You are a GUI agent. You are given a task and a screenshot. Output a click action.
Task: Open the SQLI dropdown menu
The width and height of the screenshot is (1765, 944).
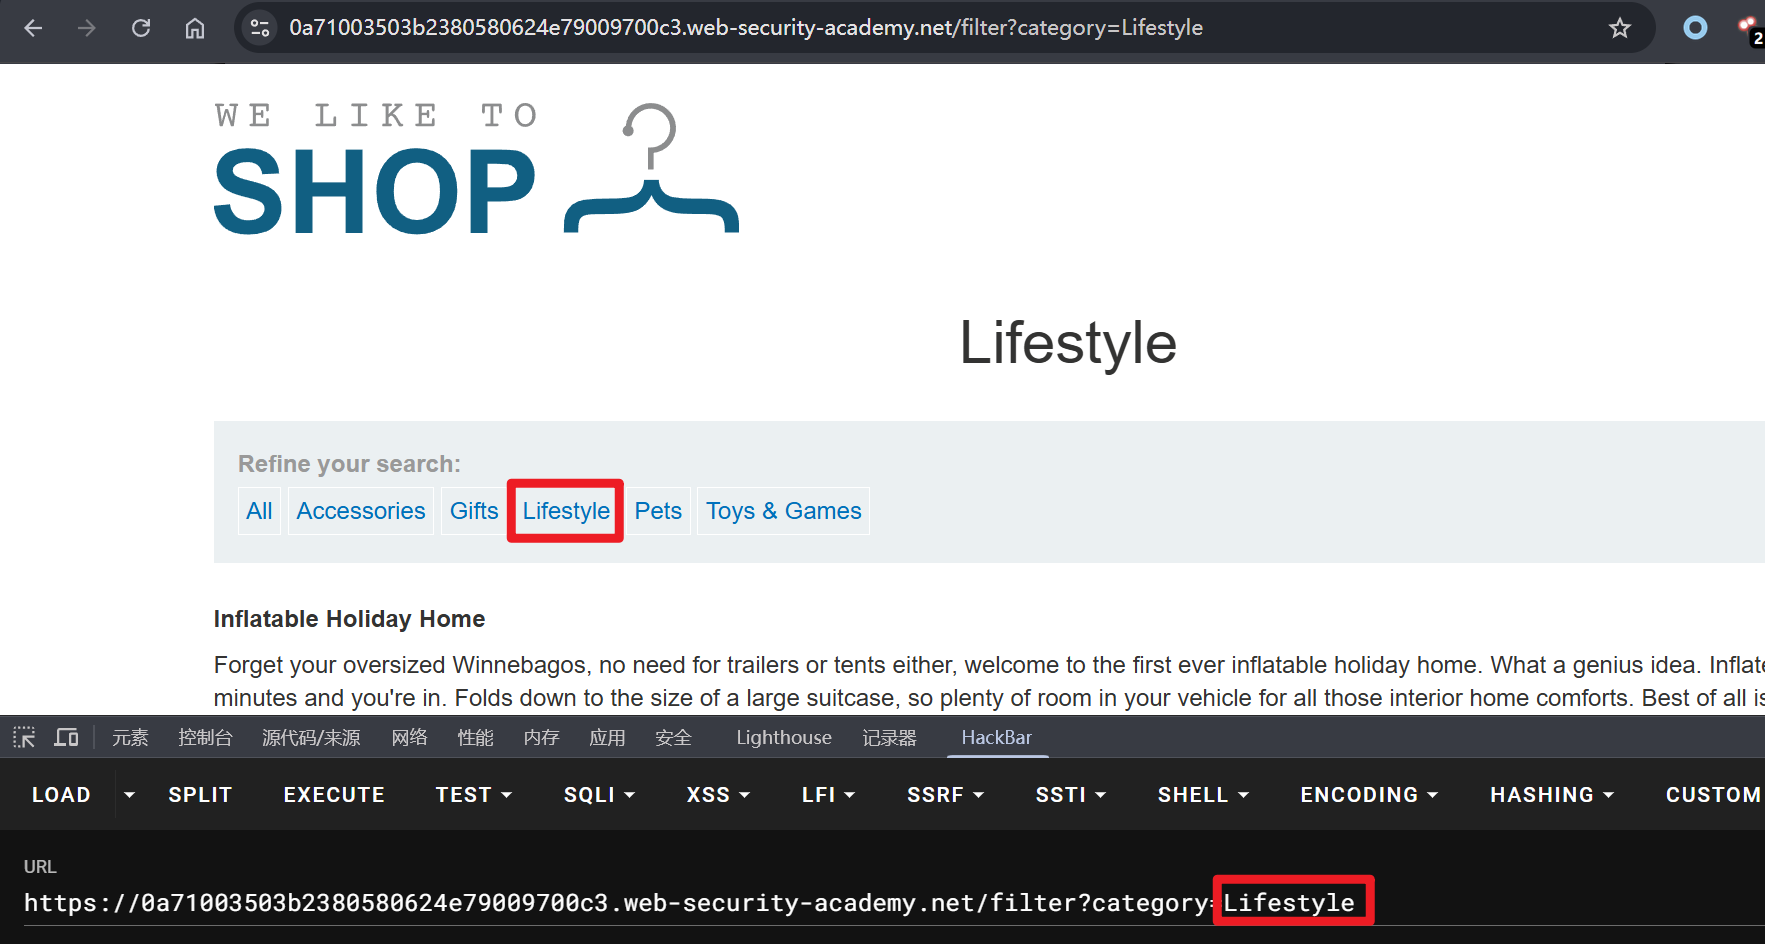(x=599, y=795)
